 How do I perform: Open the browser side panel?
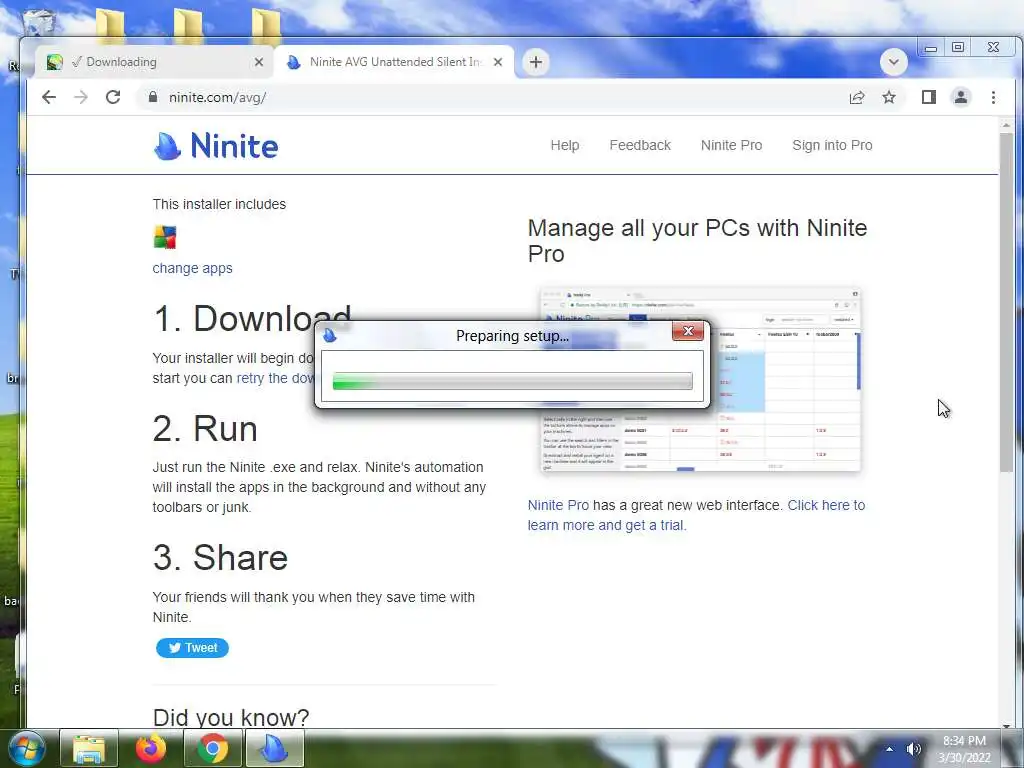tap(929, 97)
